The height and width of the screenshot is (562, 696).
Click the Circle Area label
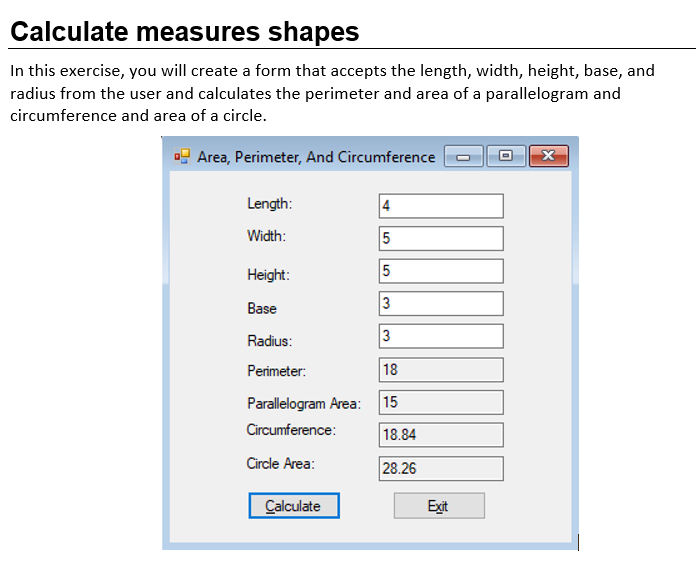point(280,463)
